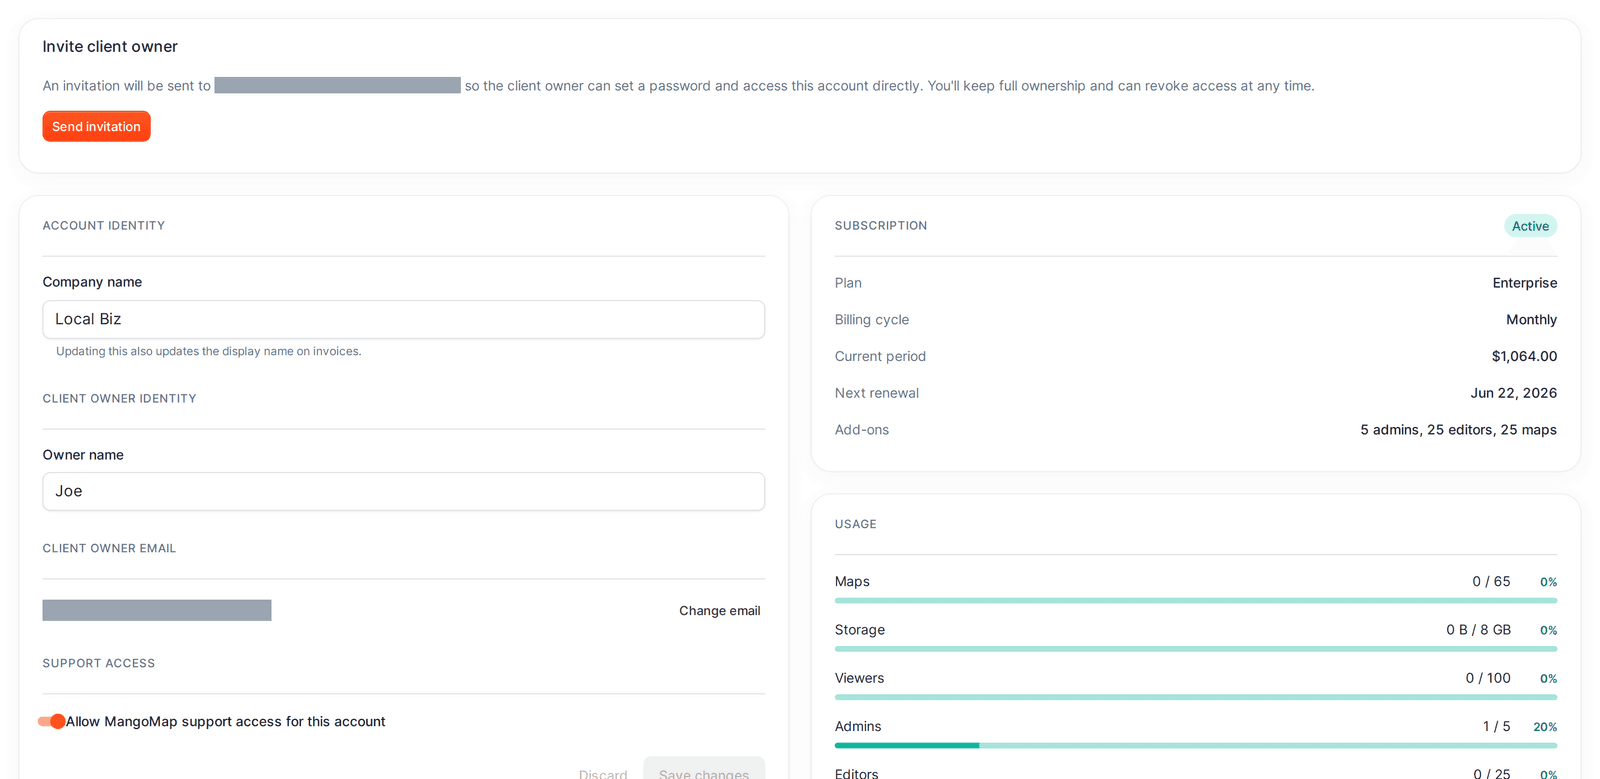
Task: Click the ACCOUNT IDENTITY section heading
Action: pos(104,226)
